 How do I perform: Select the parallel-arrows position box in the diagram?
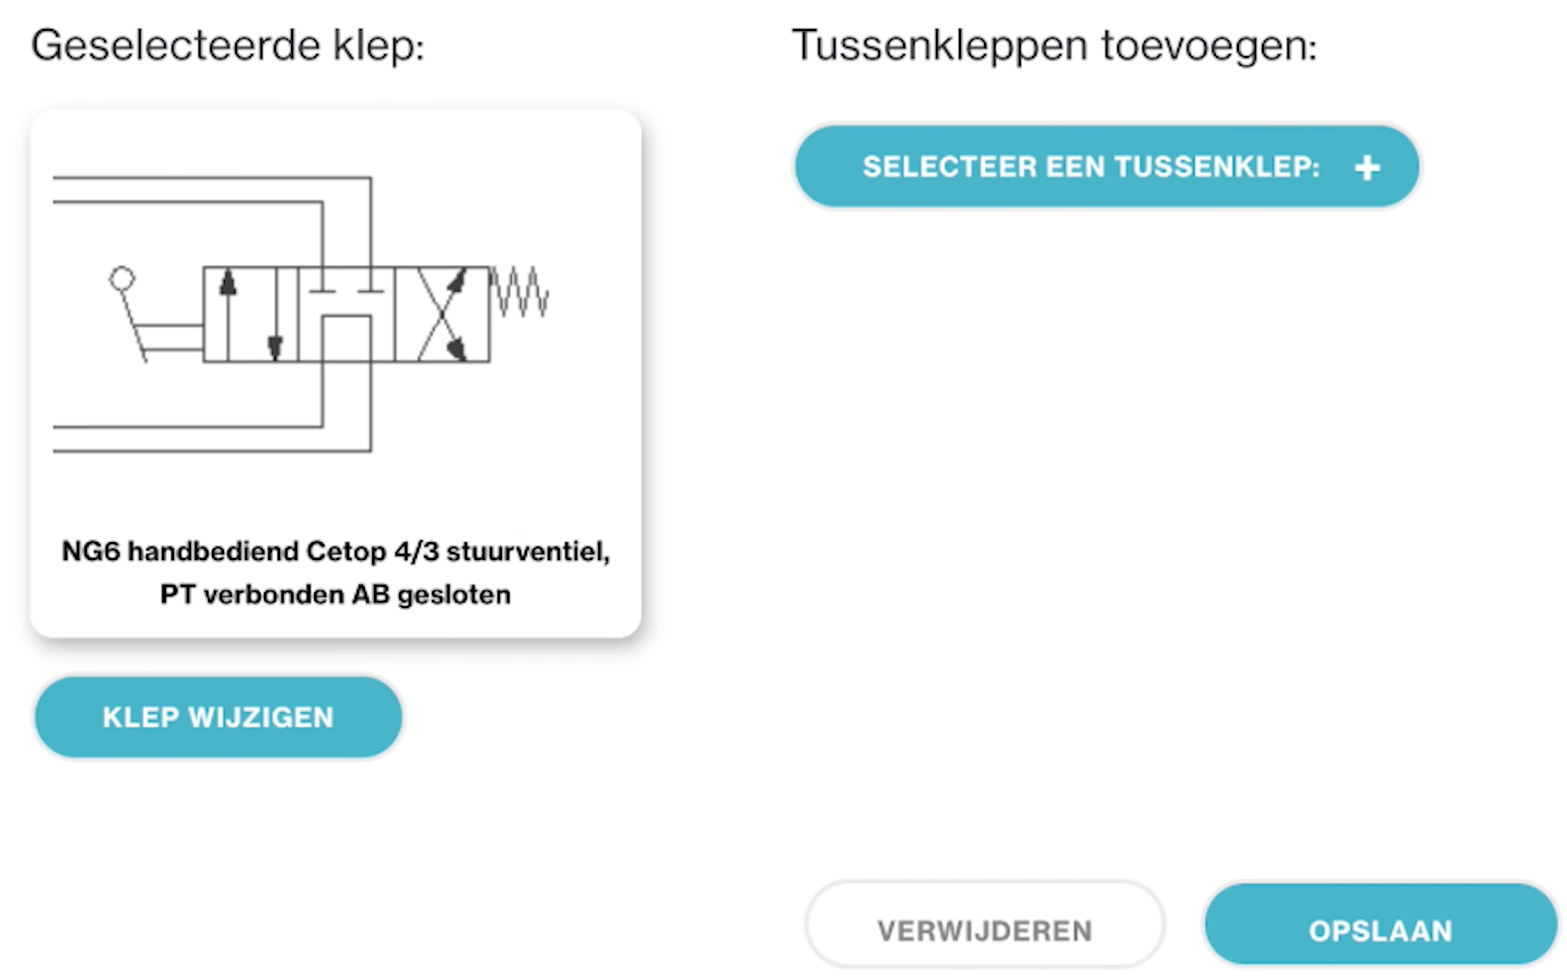[251, 314]
